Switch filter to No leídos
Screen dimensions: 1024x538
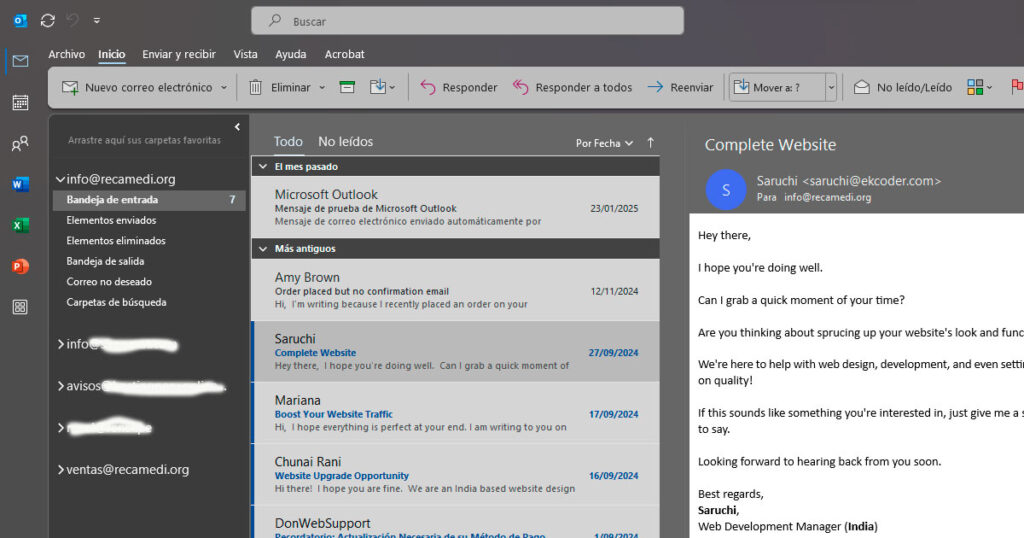tap(345, 142)
